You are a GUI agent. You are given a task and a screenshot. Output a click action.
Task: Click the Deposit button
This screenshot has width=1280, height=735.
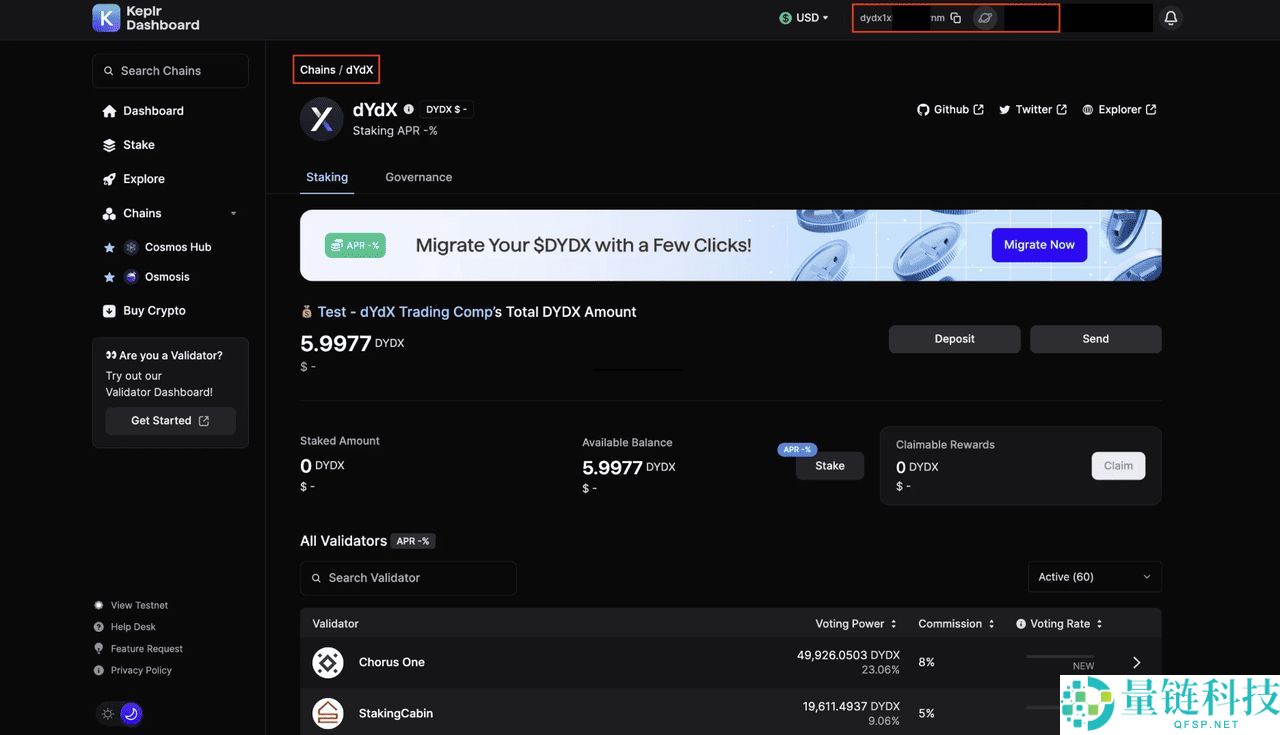[x=955, y=339]
